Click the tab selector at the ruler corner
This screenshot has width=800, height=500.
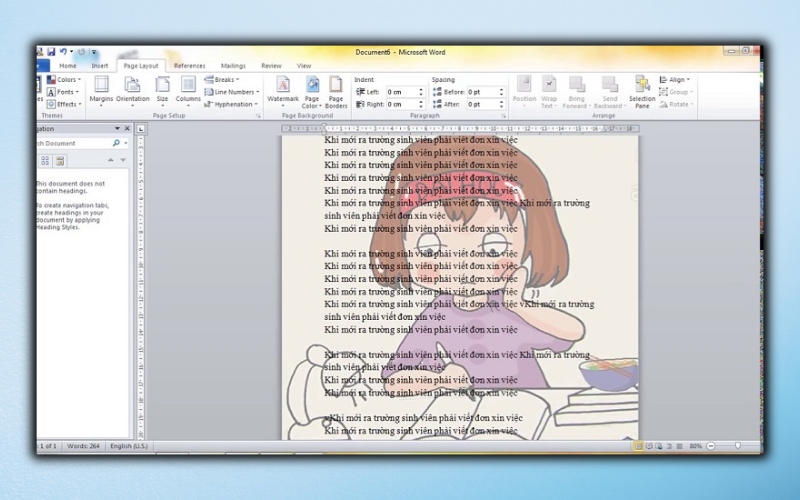(x=141, y=129)
